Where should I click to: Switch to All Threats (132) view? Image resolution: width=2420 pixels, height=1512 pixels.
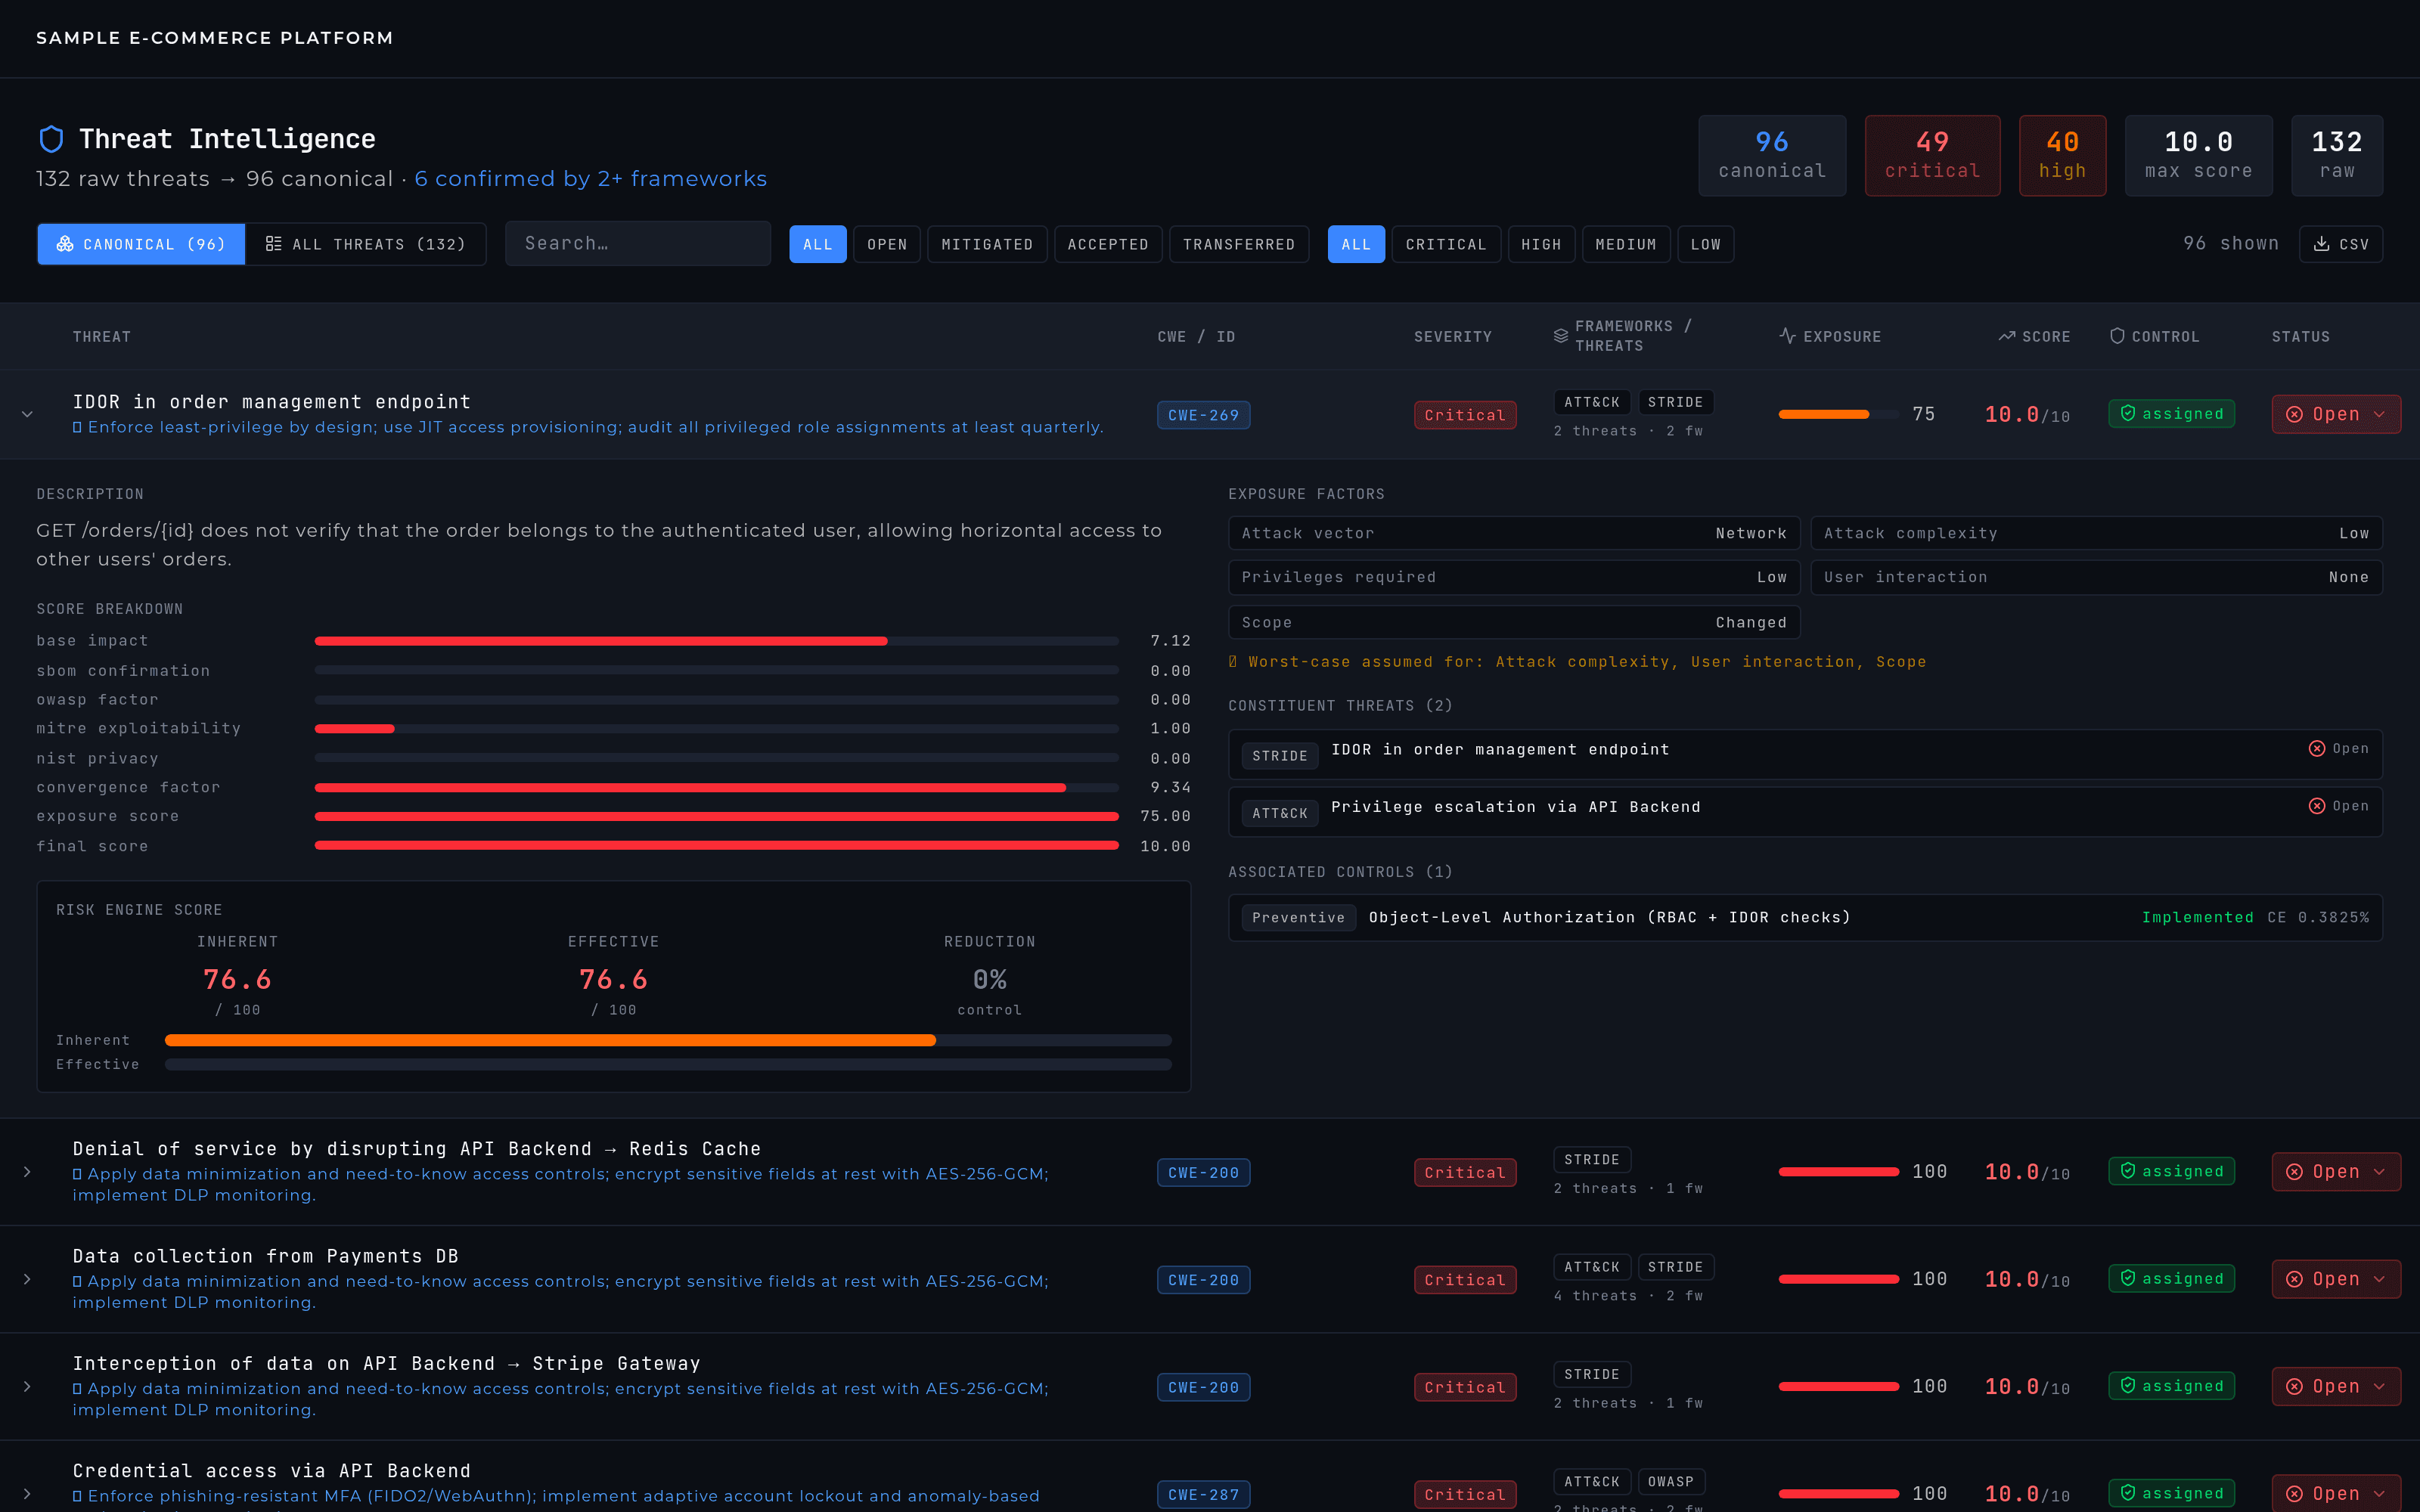[366, 244]
